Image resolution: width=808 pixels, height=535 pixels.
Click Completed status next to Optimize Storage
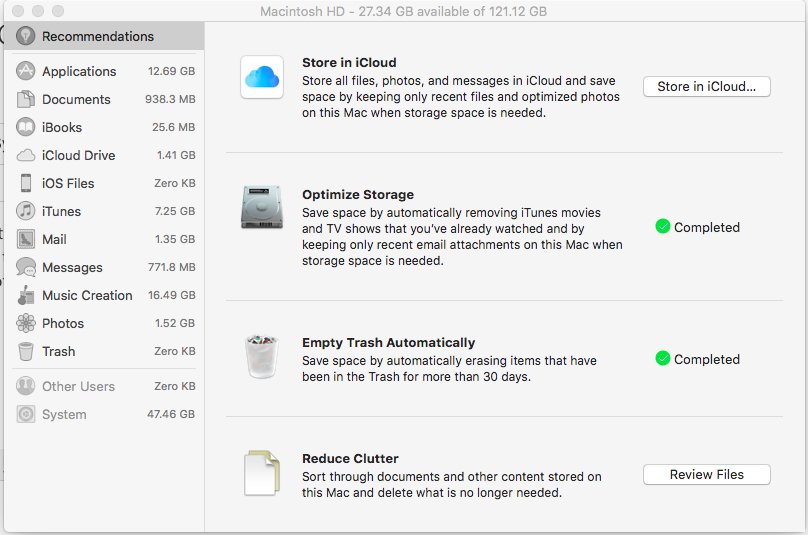coord(706,227)
